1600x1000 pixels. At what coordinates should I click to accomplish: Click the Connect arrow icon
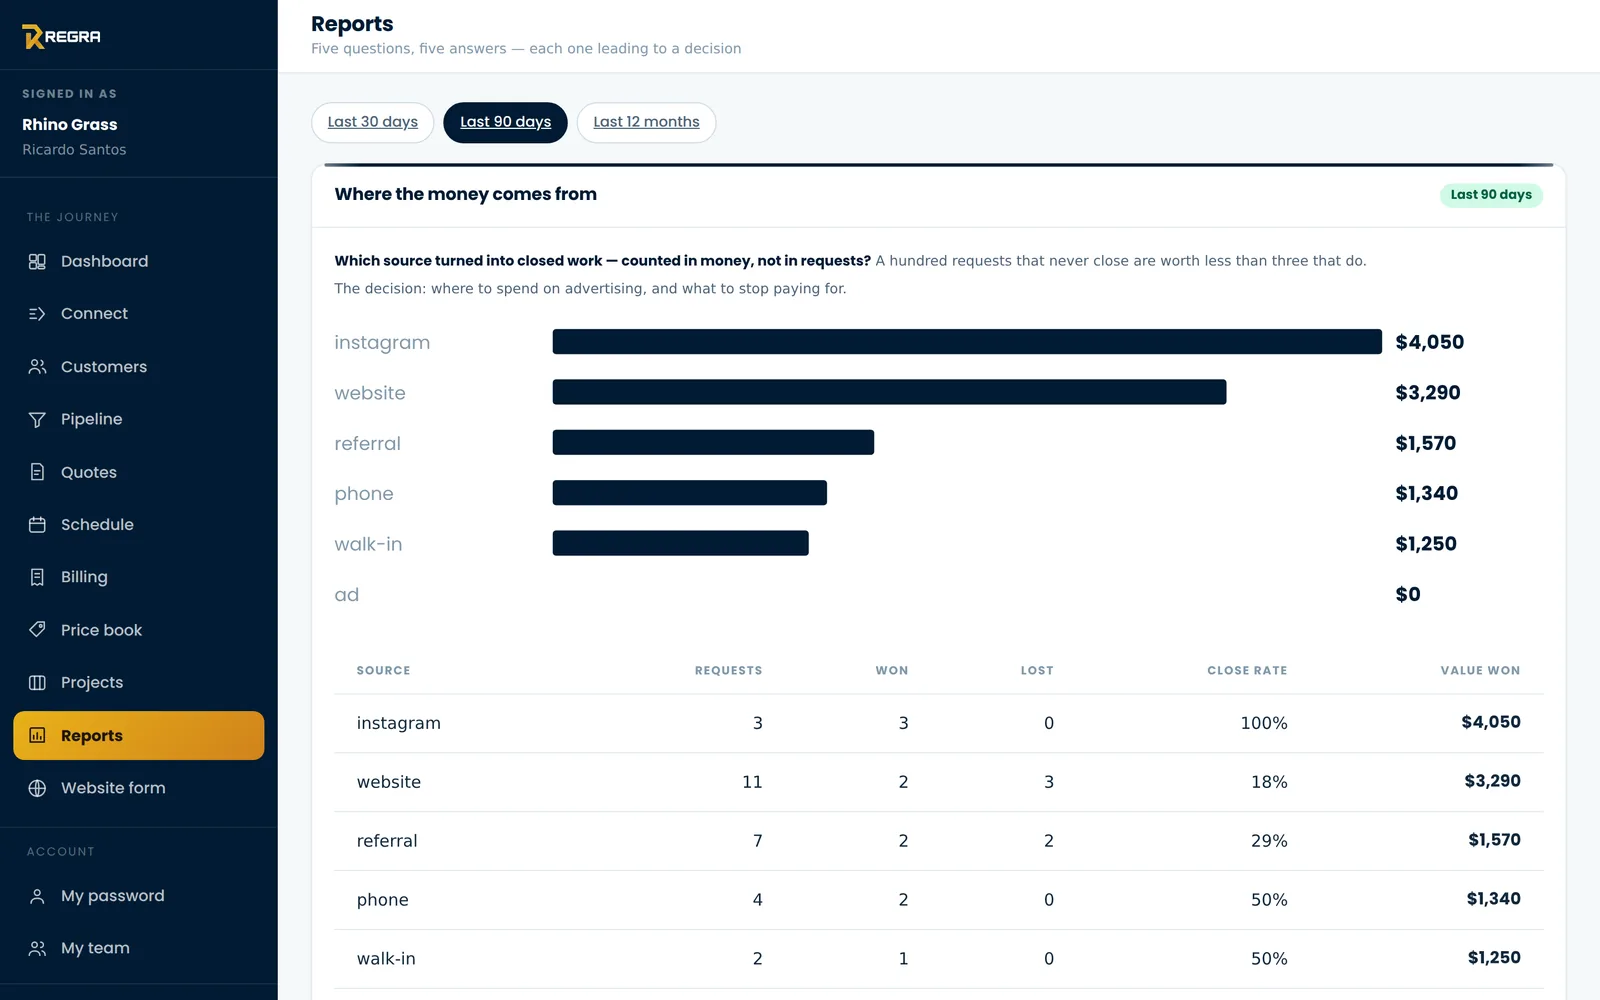(37, 314)
